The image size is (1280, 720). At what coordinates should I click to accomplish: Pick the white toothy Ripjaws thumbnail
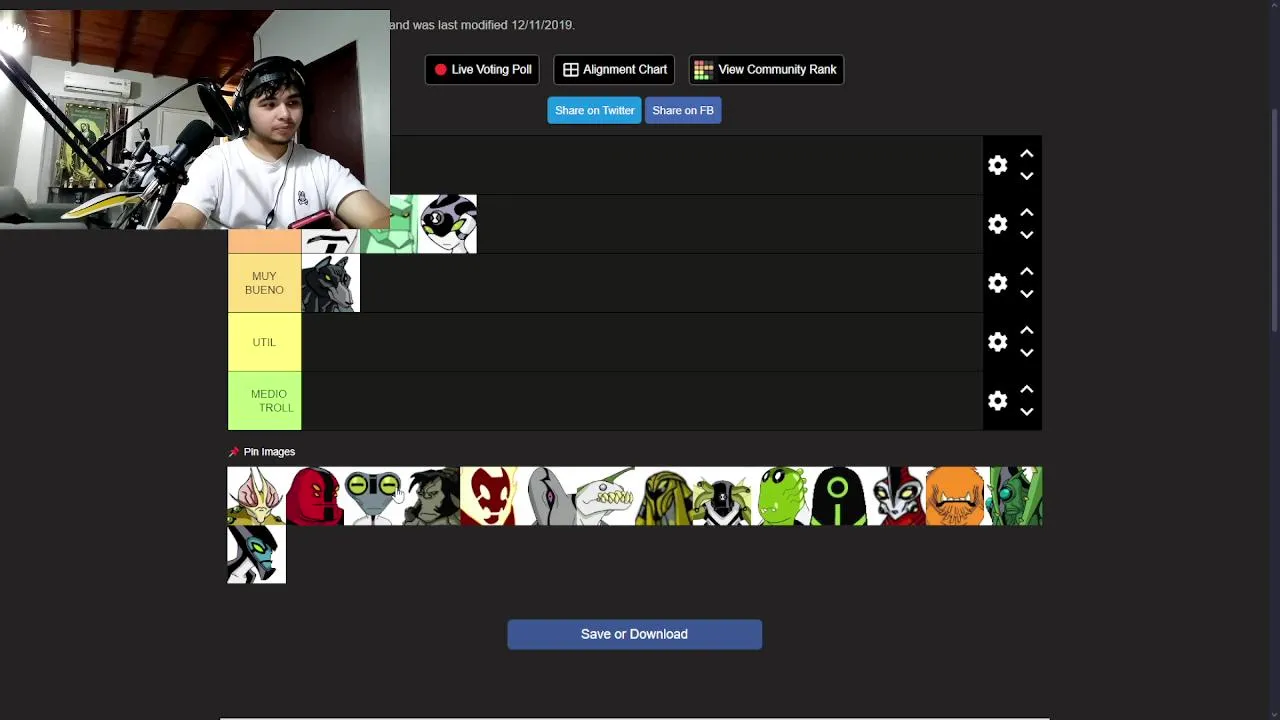point(605,496)
